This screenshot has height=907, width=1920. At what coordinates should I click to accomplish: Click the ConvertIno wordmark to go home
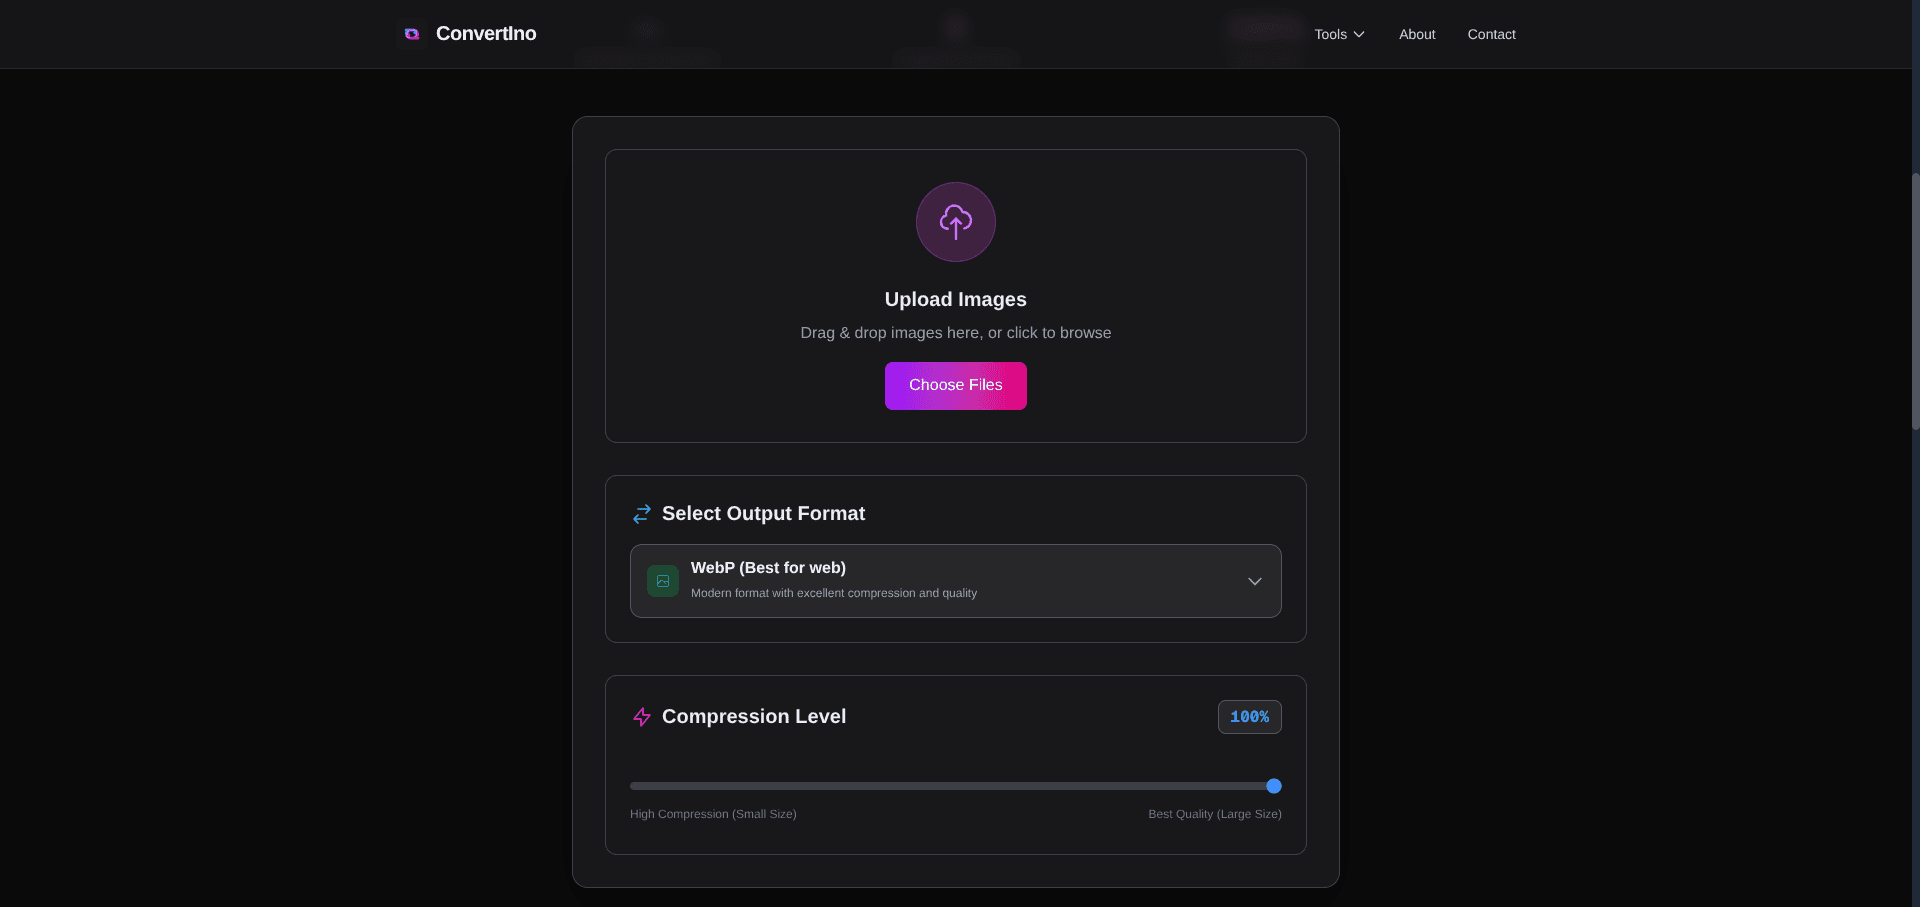(486, 33)
